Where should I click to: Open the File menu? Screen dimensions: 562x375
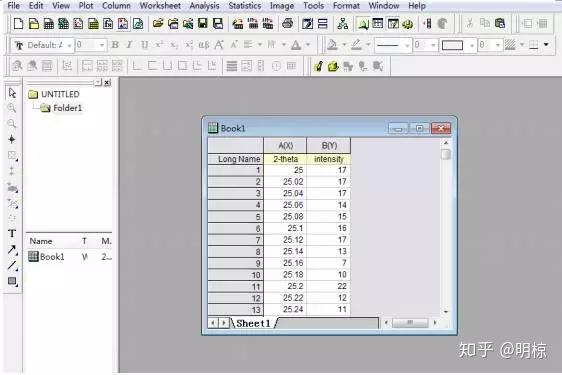pyautogui.click(x=14, y=6)
